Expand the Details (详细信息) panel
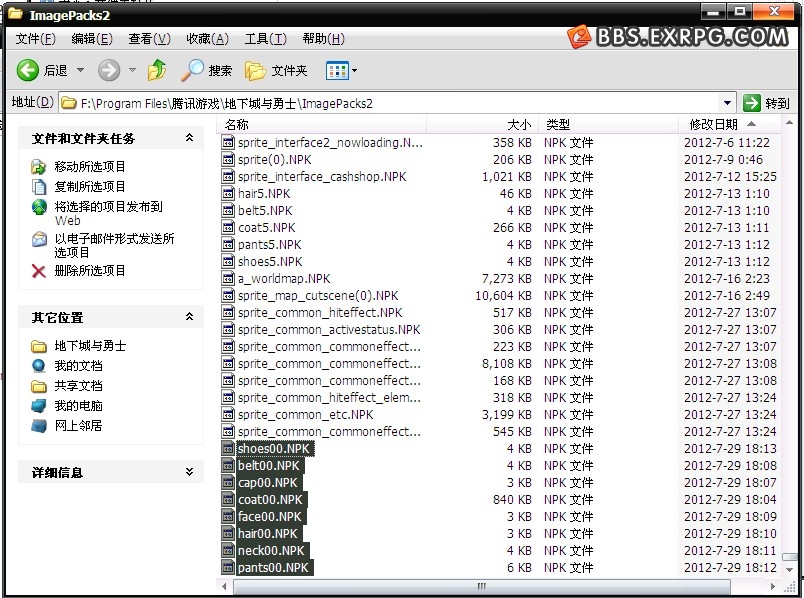The width and height of the screenshot is (804, 598). click(189, 472)
